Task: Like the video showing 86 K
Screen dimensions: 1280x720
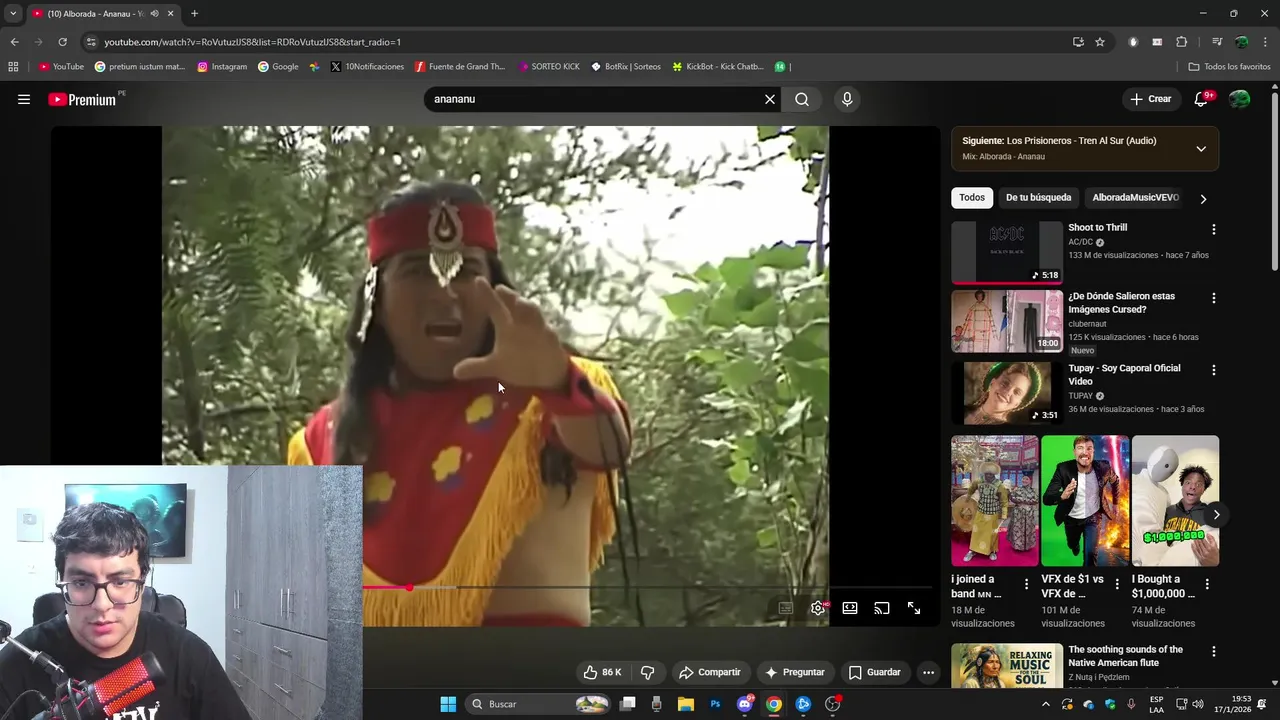Action: pos(602,672)
